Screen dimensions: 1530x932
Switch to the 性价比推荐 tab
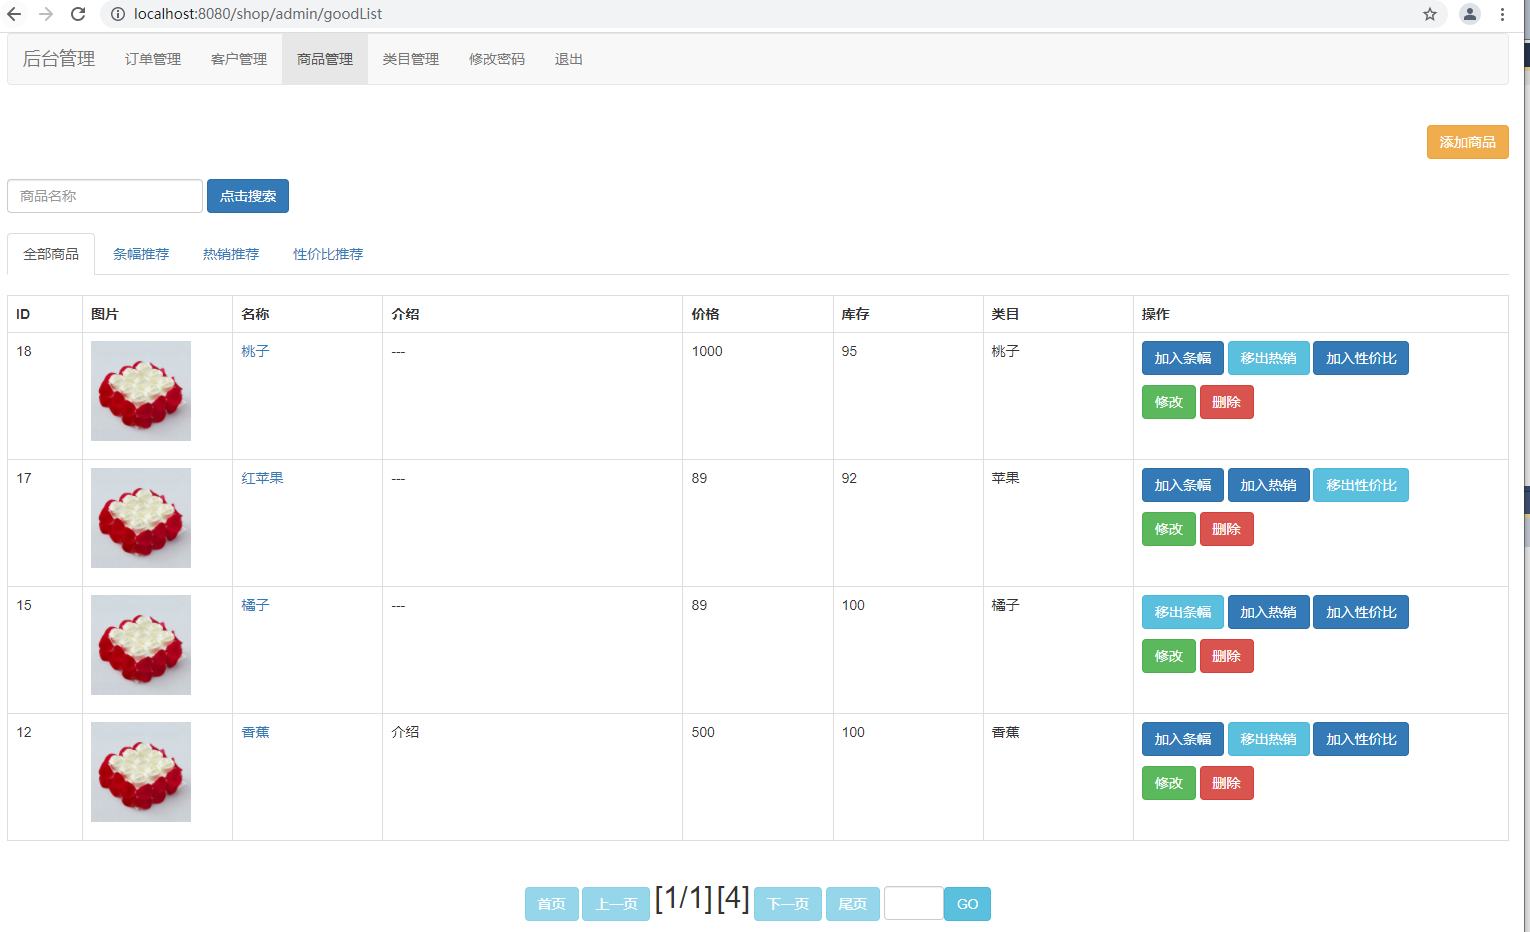[327, 254]
